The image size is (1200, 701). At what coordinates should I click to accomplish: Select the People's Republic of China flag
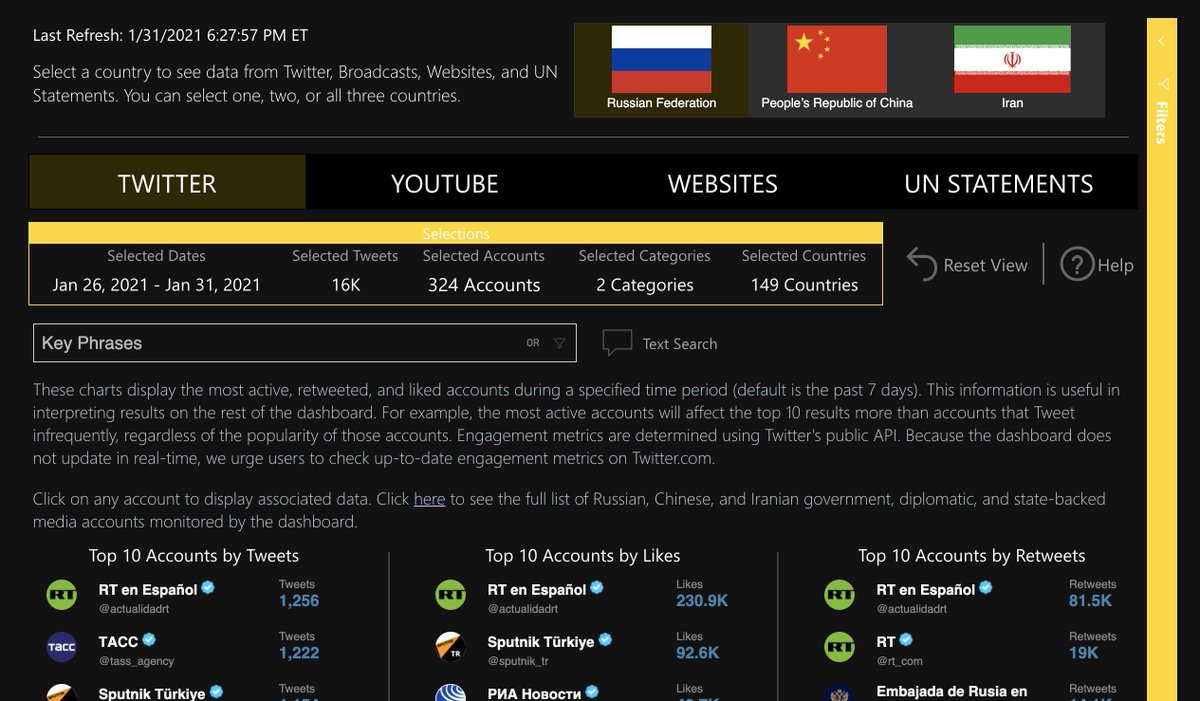[837, 60]
